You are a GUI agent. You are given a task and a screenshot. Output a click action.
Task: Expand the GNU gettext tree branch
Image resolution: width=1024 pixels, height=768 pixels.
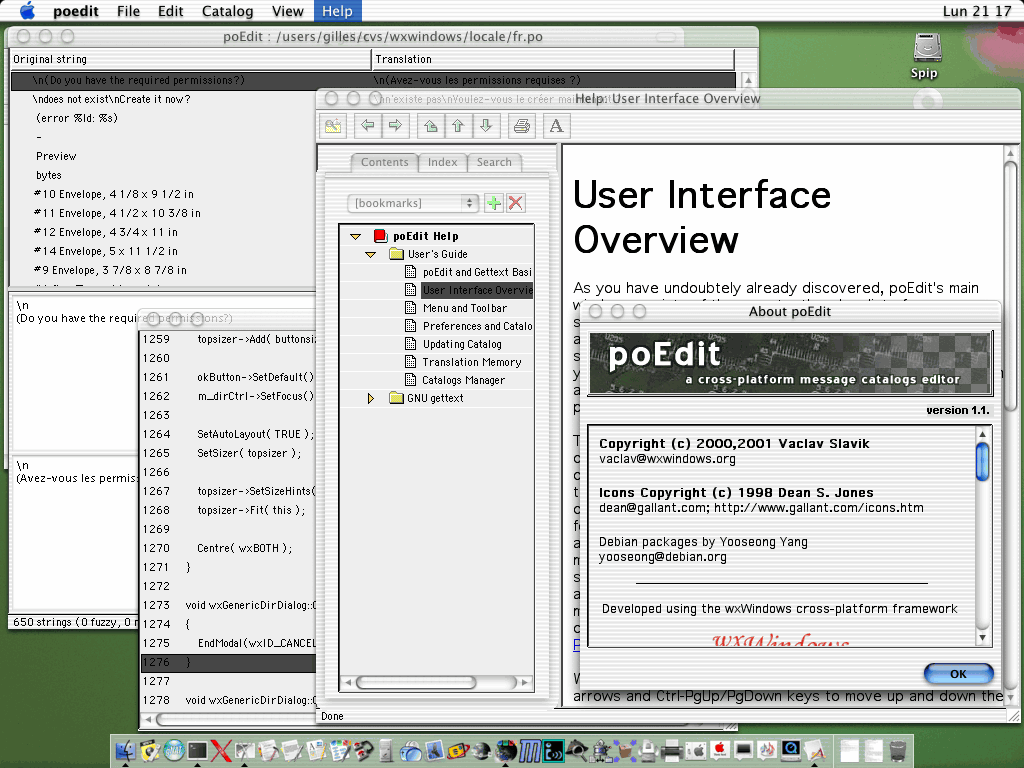pos(370,397)
